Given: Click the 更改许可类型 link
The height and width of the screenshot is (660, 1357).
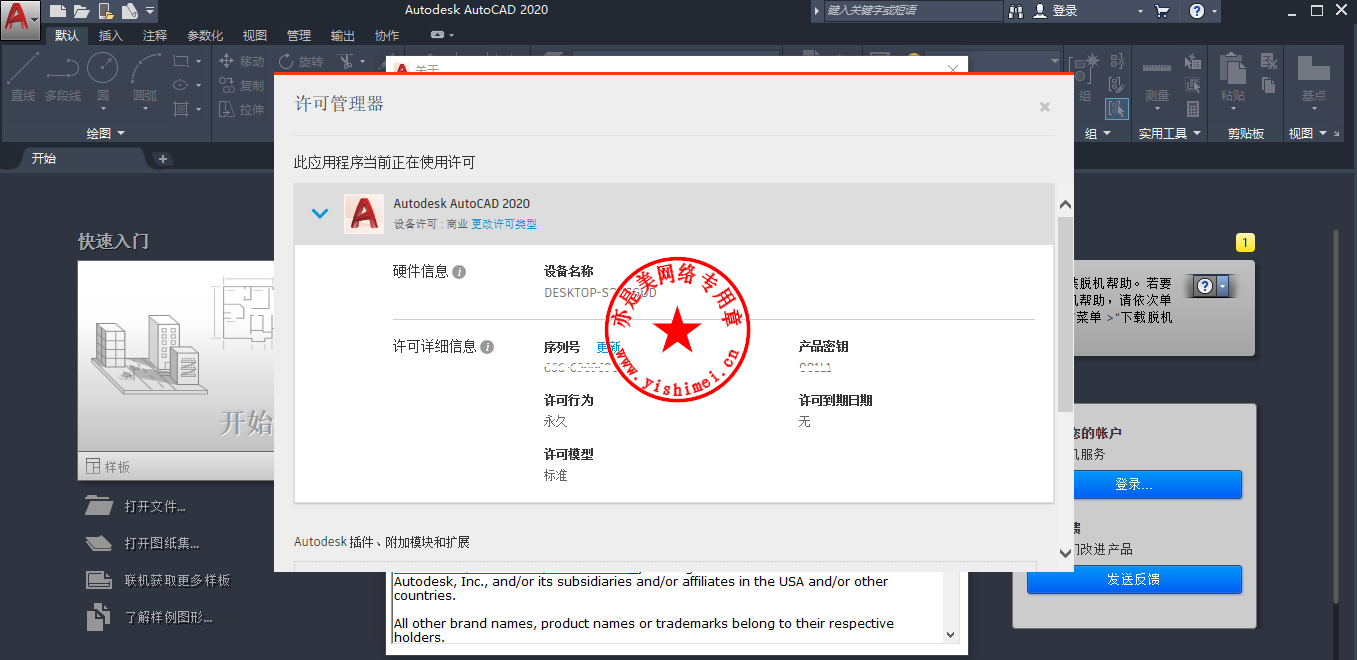Looking at the screenshot, I should click(504, 224).
